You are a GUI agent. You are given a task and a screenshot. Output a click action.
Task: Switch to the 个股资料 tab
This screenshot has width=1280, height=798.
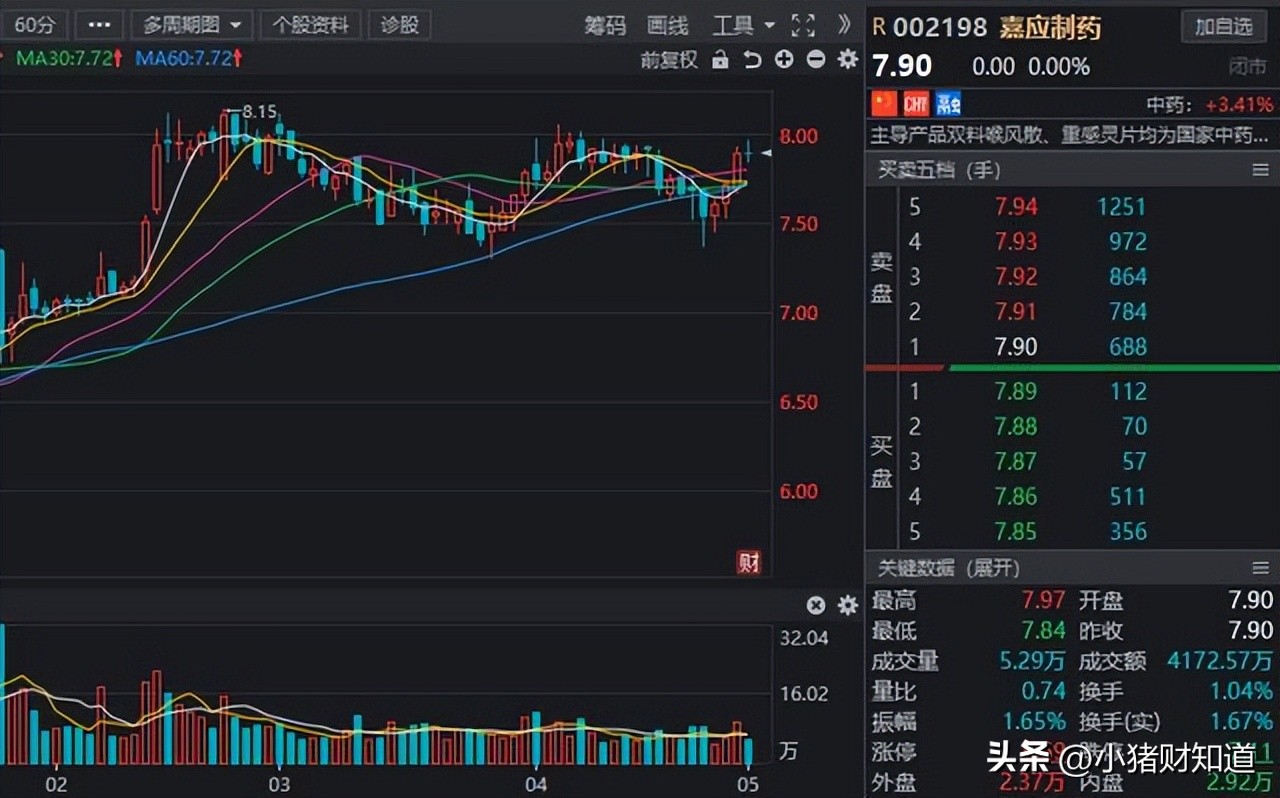(310, 24)
